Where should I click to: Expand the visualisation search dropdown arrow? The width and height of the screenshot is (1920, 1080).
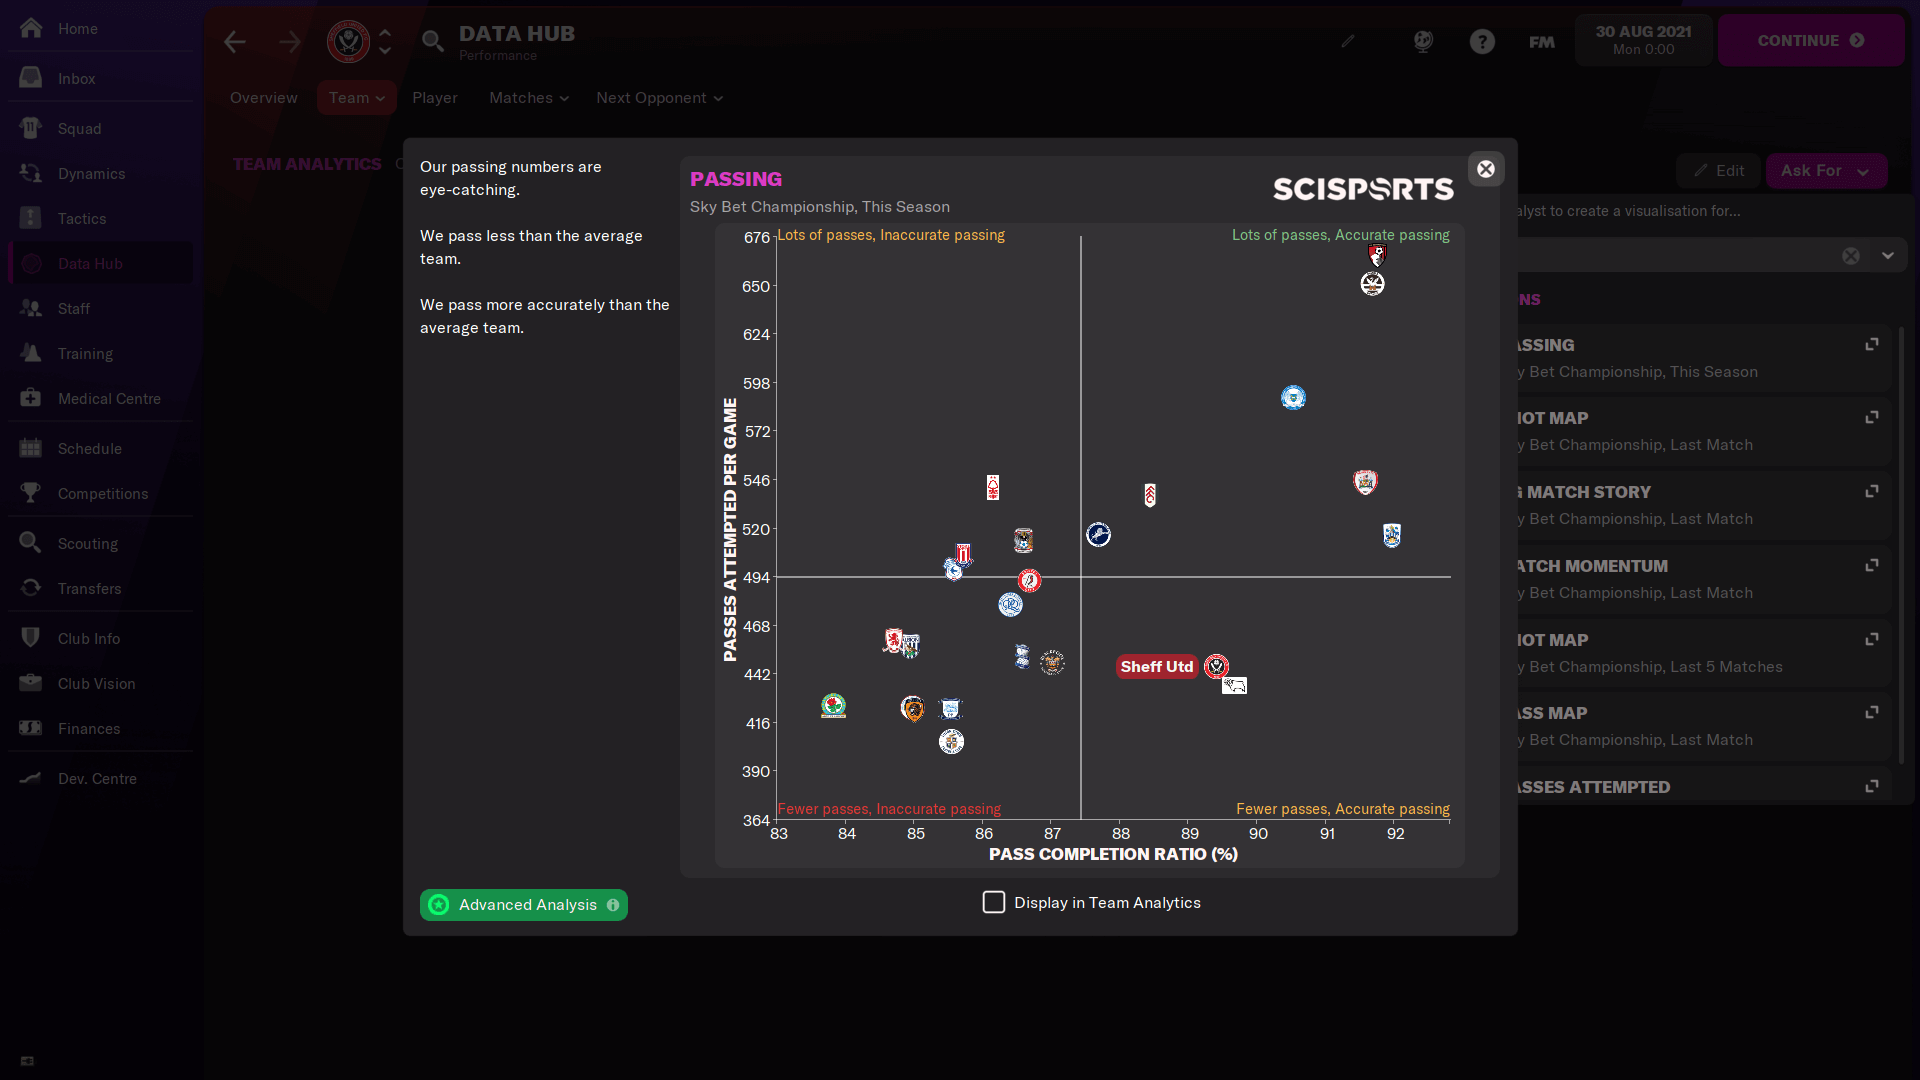[x=1888, y=256]
